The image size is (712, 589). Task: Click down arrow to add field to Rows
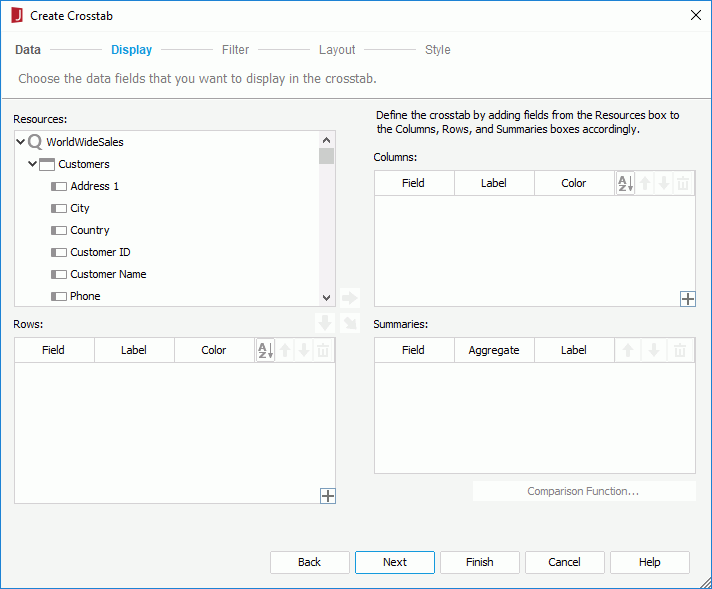pos(325,323)
